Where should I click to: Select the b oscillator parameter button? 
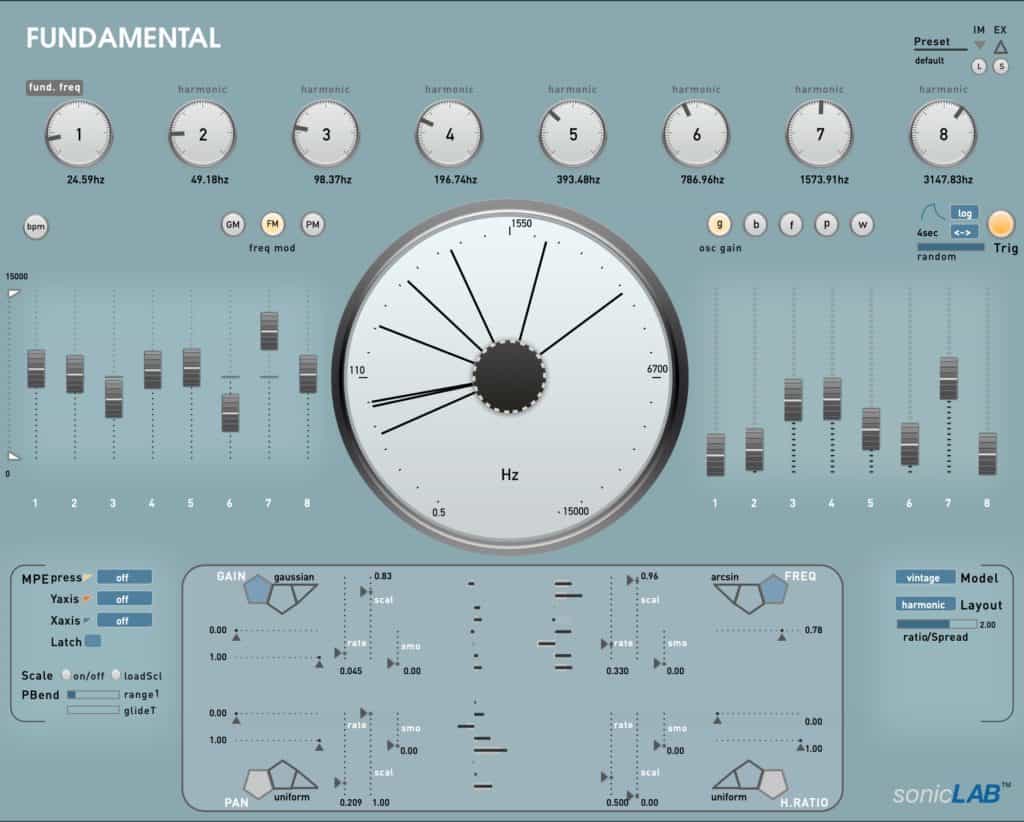(756, 225)
